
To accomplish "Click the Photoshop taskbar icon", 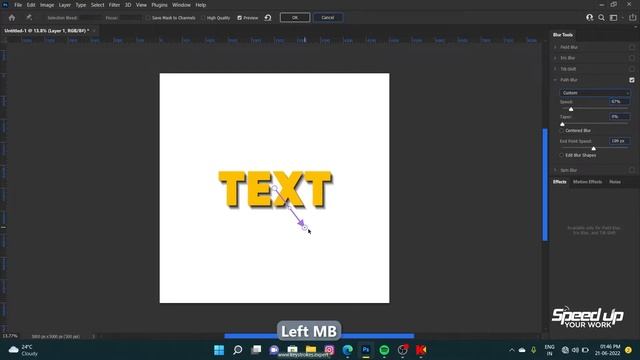I will pos(366,350).
